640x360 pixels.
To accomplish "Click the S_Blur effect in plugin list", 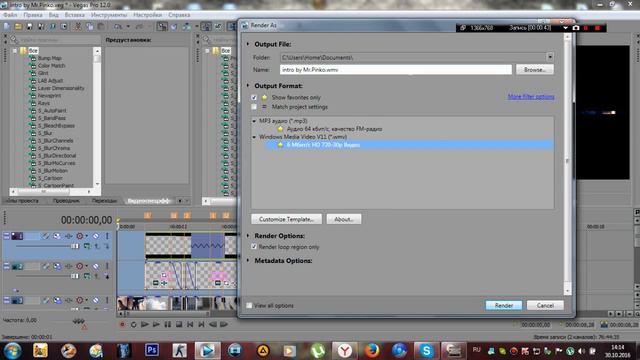I will click(x=45, y=133).
